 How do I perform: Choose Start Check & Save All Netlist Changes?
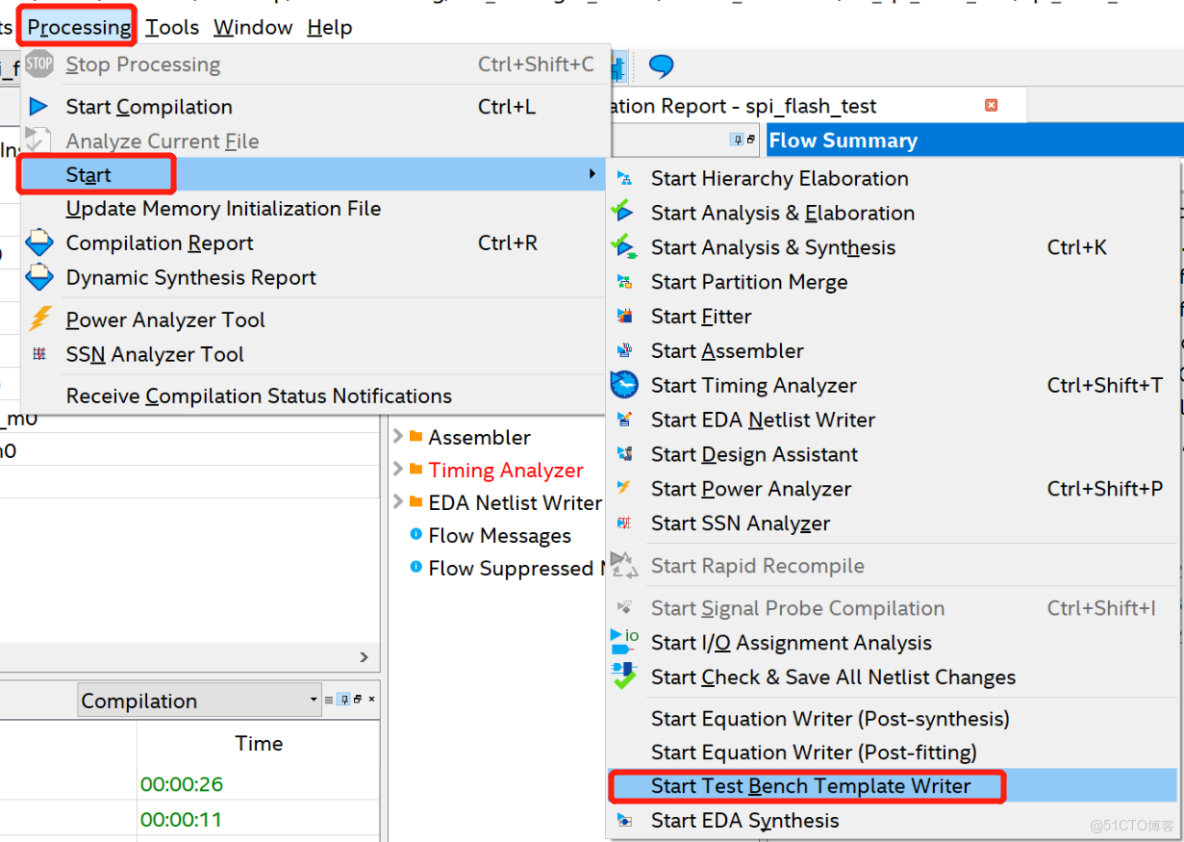[x=893, y=677]
